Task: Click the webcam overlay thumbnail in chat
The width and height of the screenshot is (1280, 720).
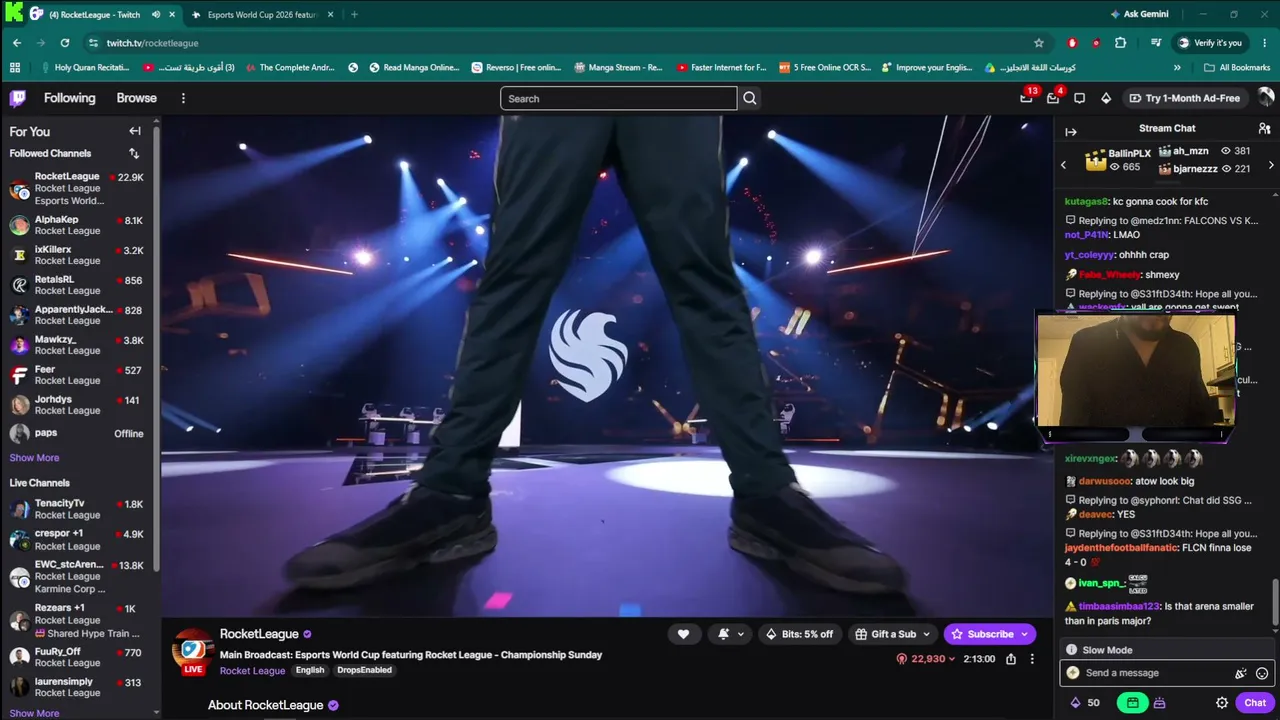Action: [1135, 376]
